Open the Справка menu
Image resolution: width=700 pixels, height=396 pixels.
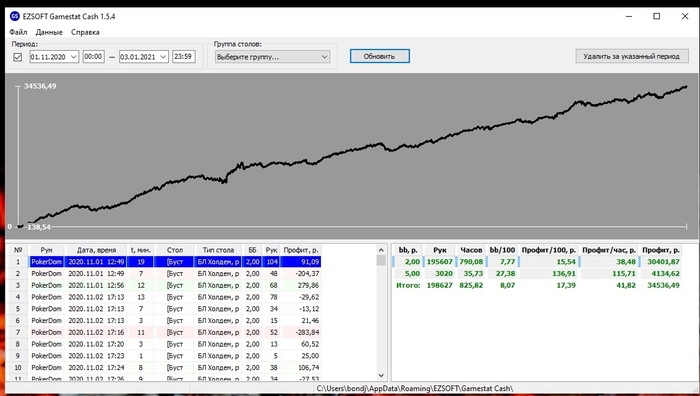point(85,32)
